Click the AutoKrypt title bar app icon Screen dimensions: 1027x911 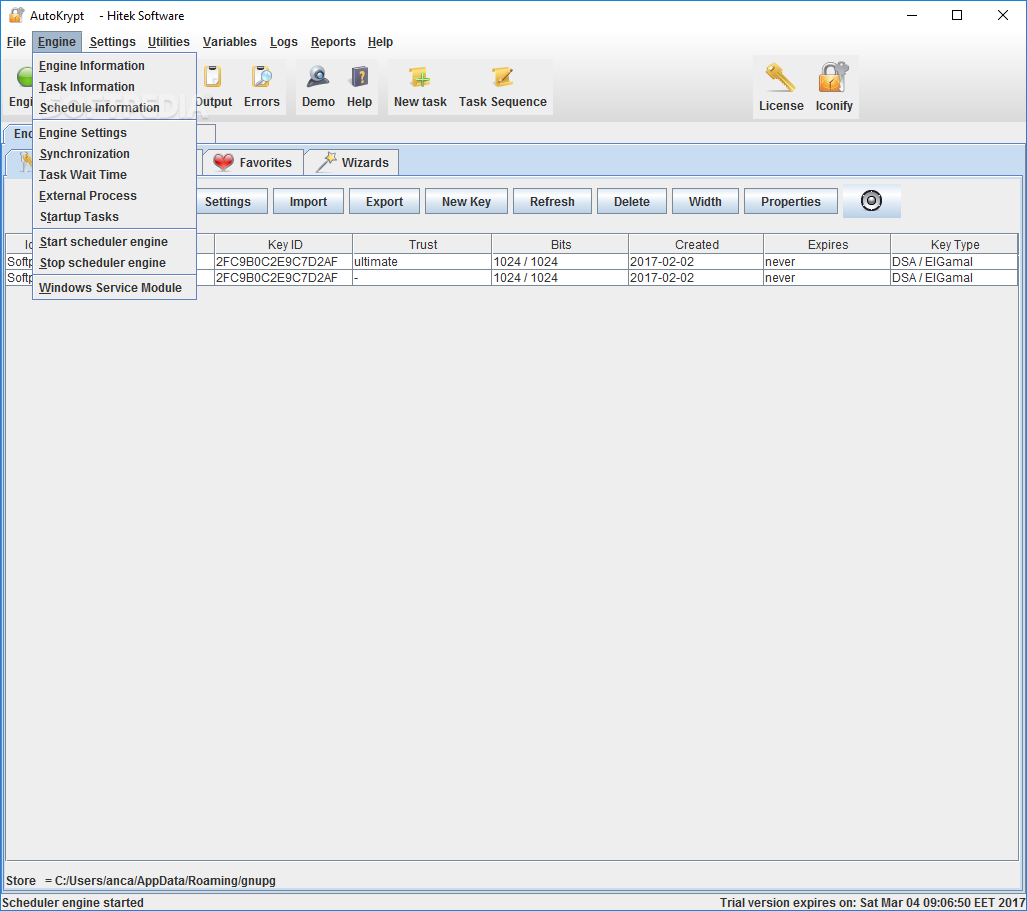pos(16,15)
